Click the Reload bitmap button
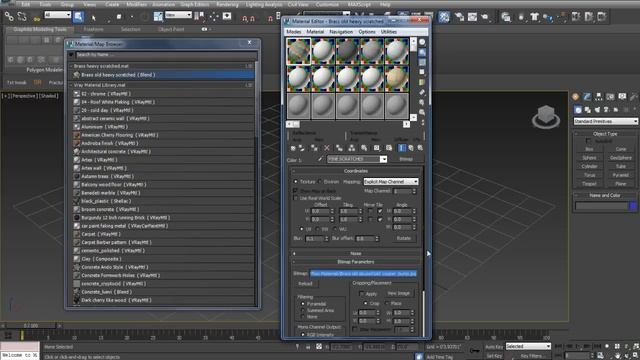Screen dimensions: 640x360 (x=305, y=284)
